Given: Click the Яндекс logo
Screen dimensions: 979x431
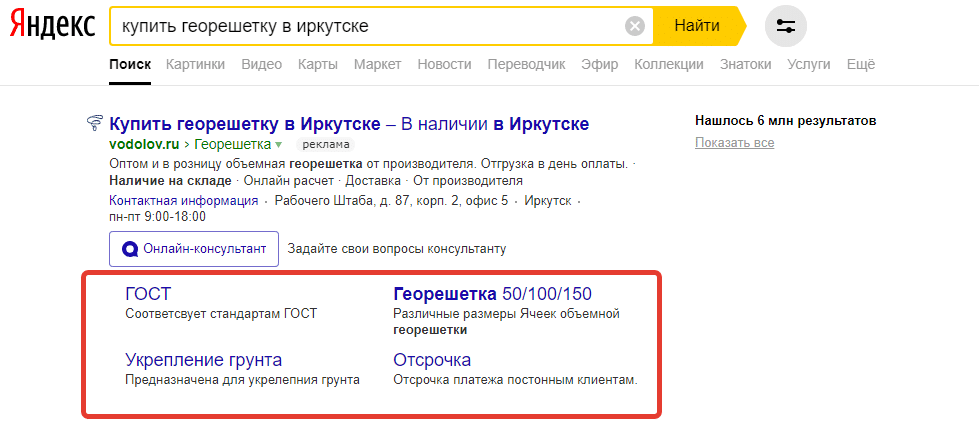Looking at the screenshot, I should click(52, 26).
